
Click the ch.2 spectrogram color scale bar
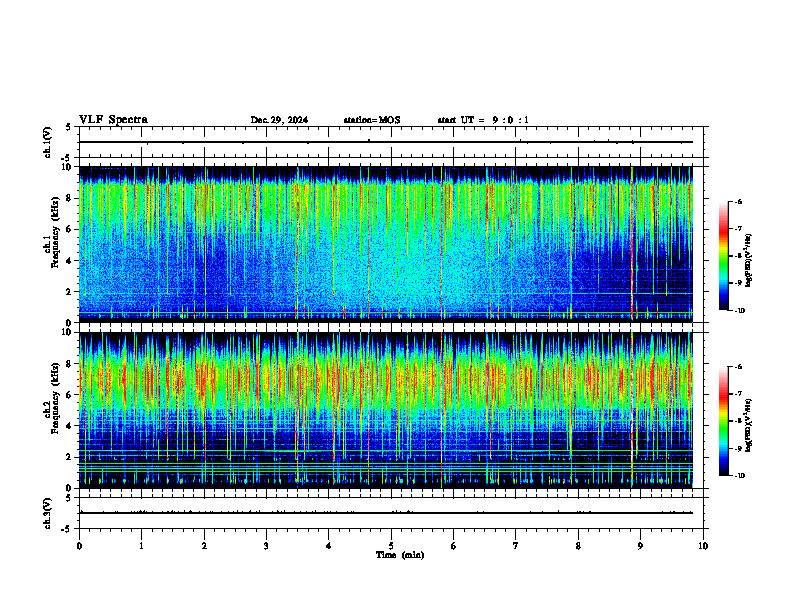click(723, 421)
